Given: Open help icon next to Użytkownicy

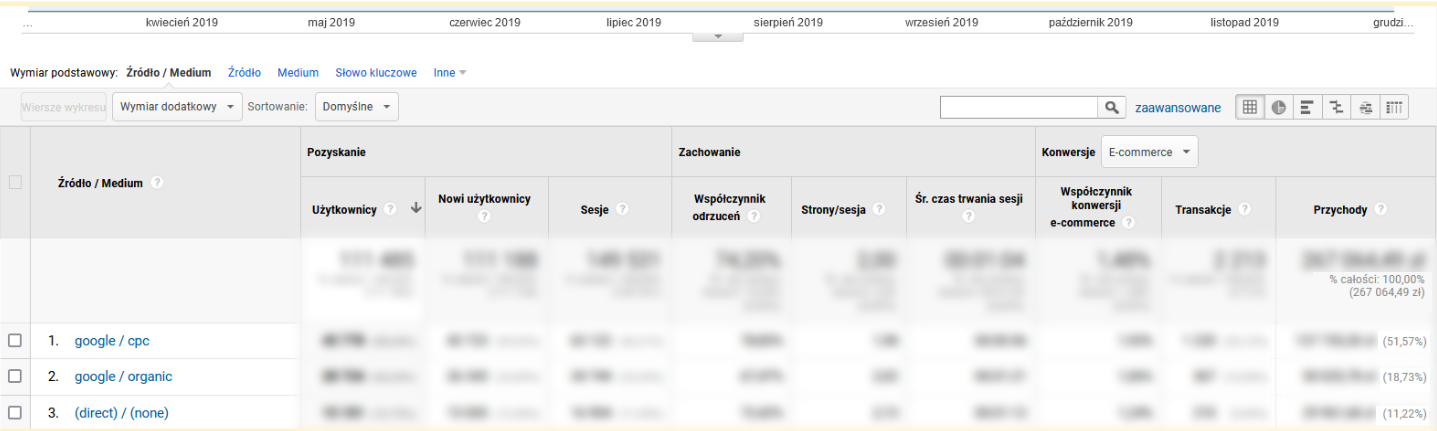Looking at the screenshot, I should [390, 209].
